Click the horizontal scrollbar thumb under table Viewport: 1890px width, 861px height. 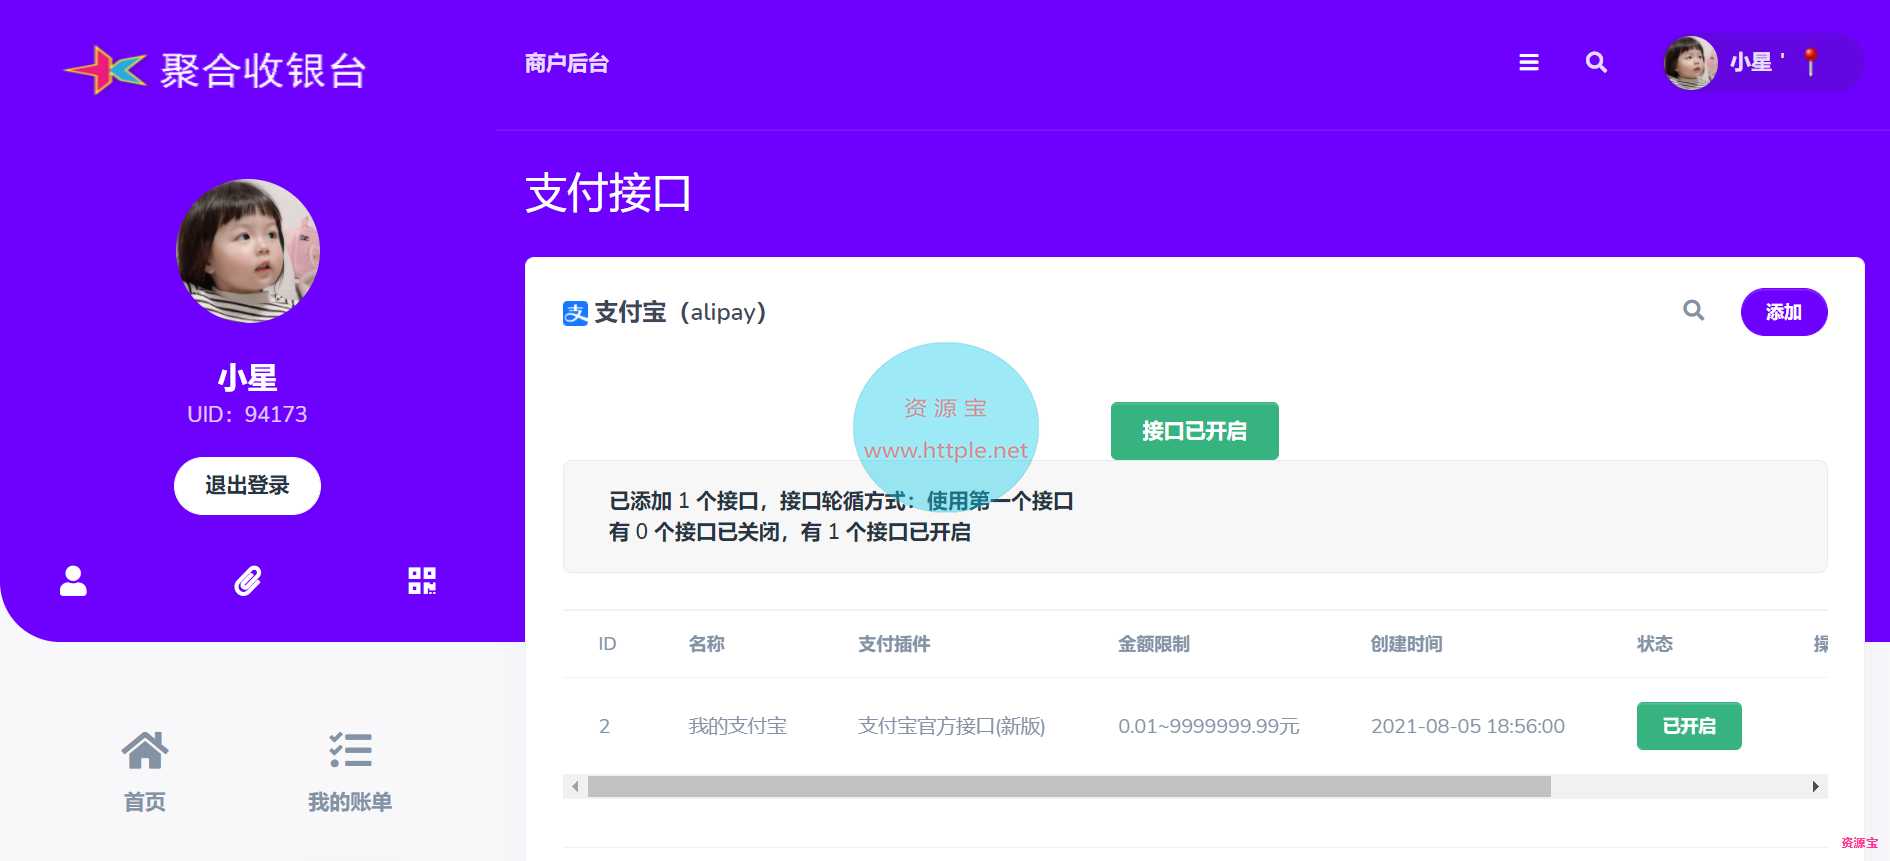click(x=1069, y=787)
